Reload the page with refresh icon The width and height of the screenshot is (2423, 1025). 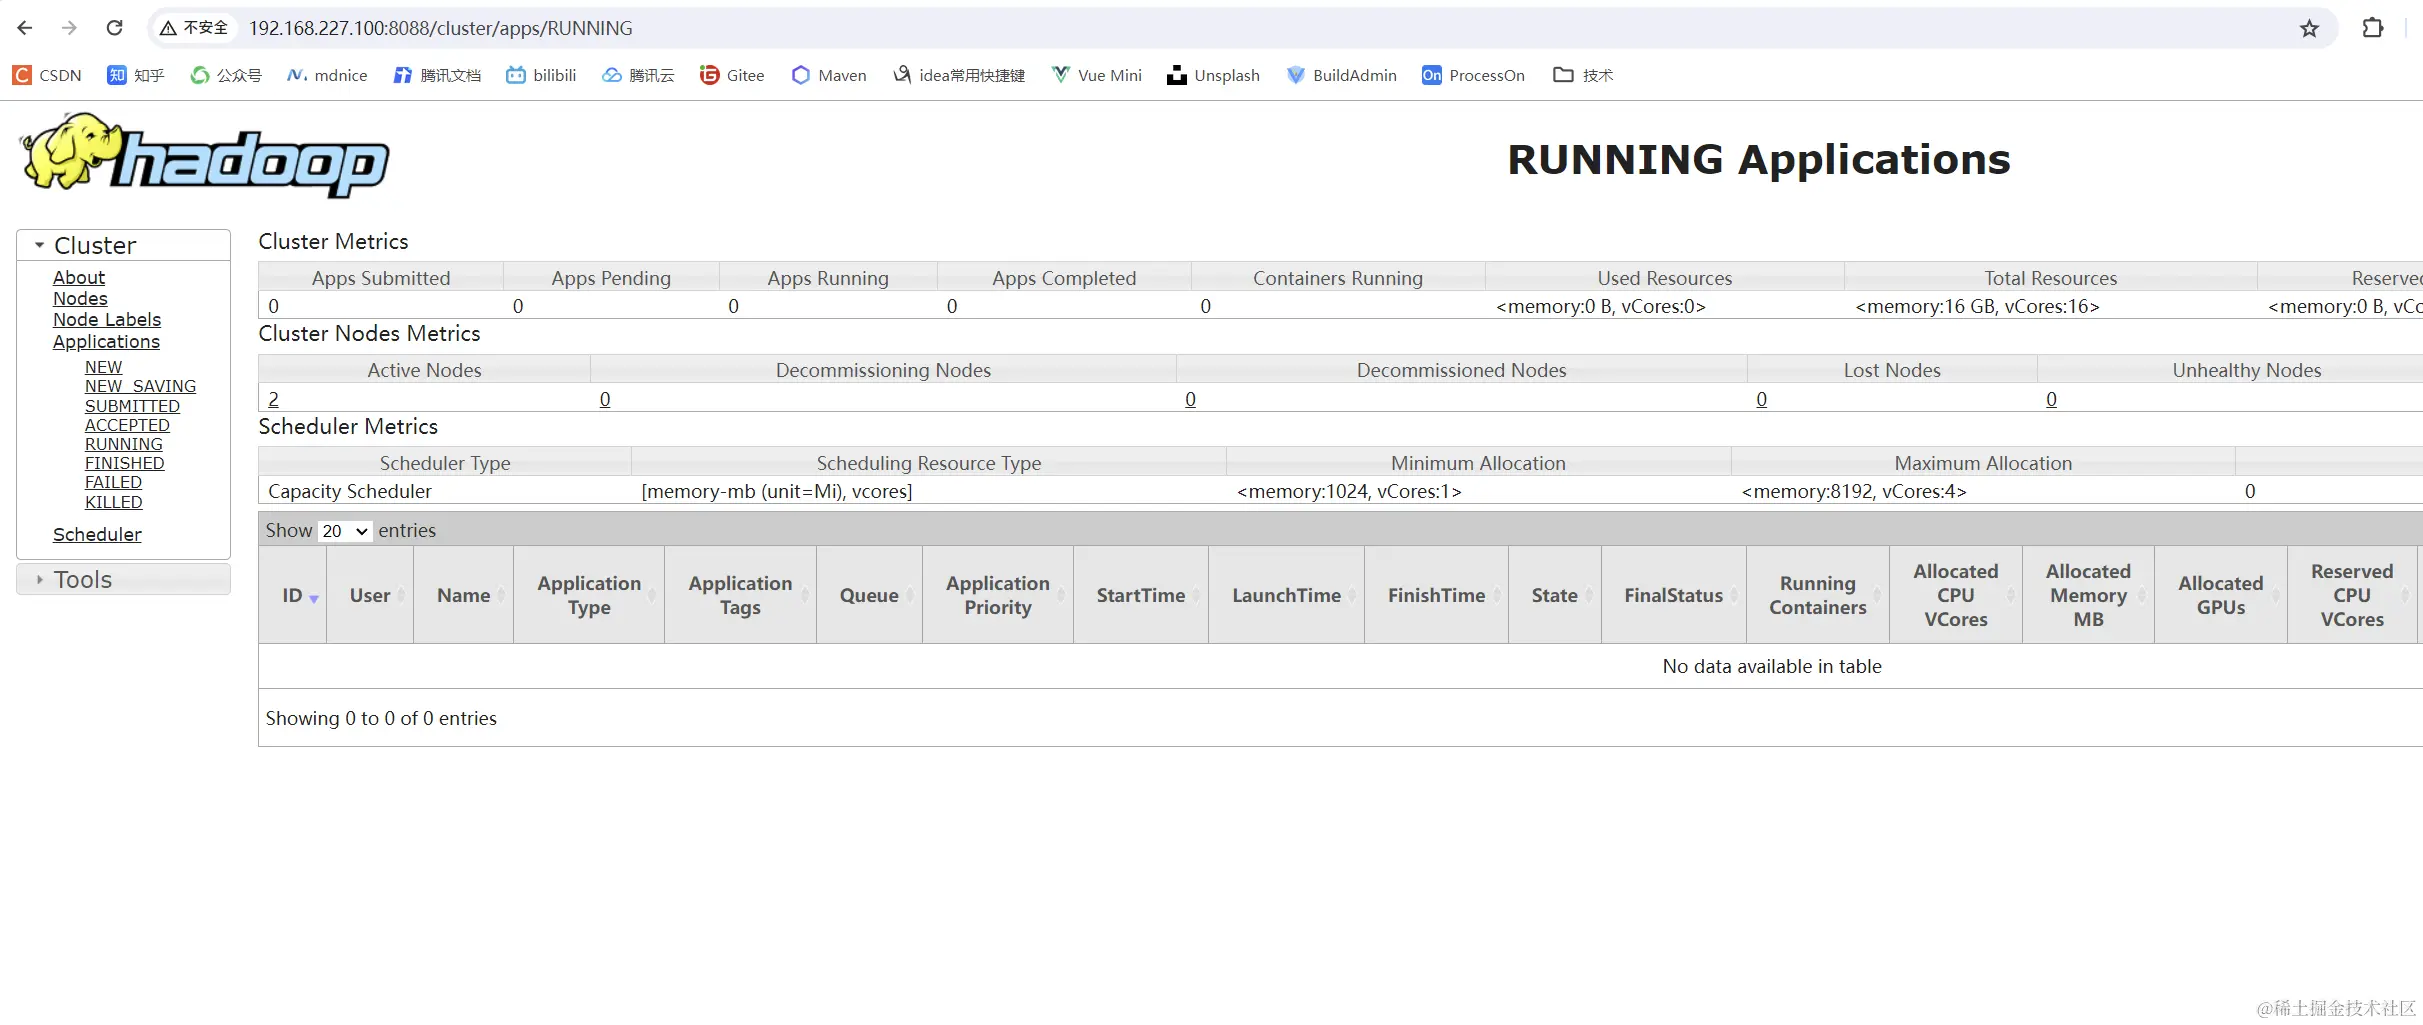point(115,28)
